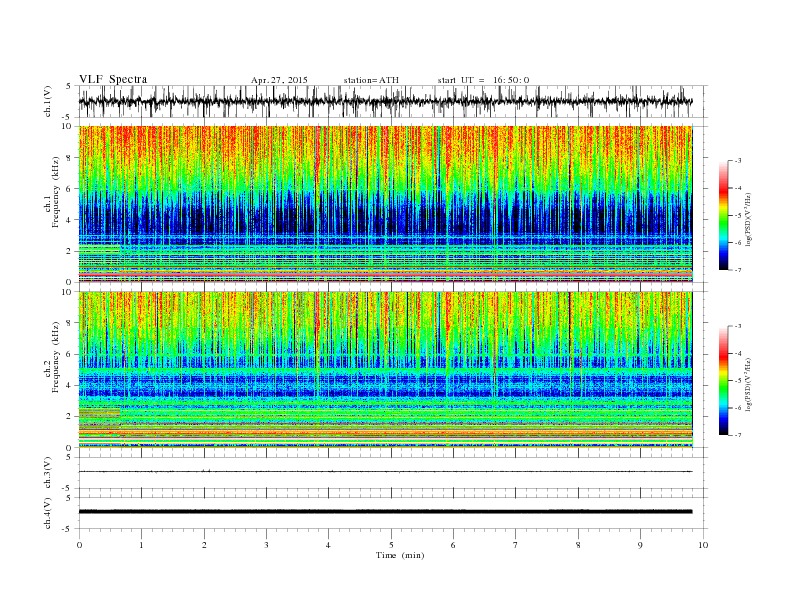Image resolution: width=792 pixels, height=612 pixels.
Task: Click the lower ch.2 PSD color bar
Action: [724, 380]
